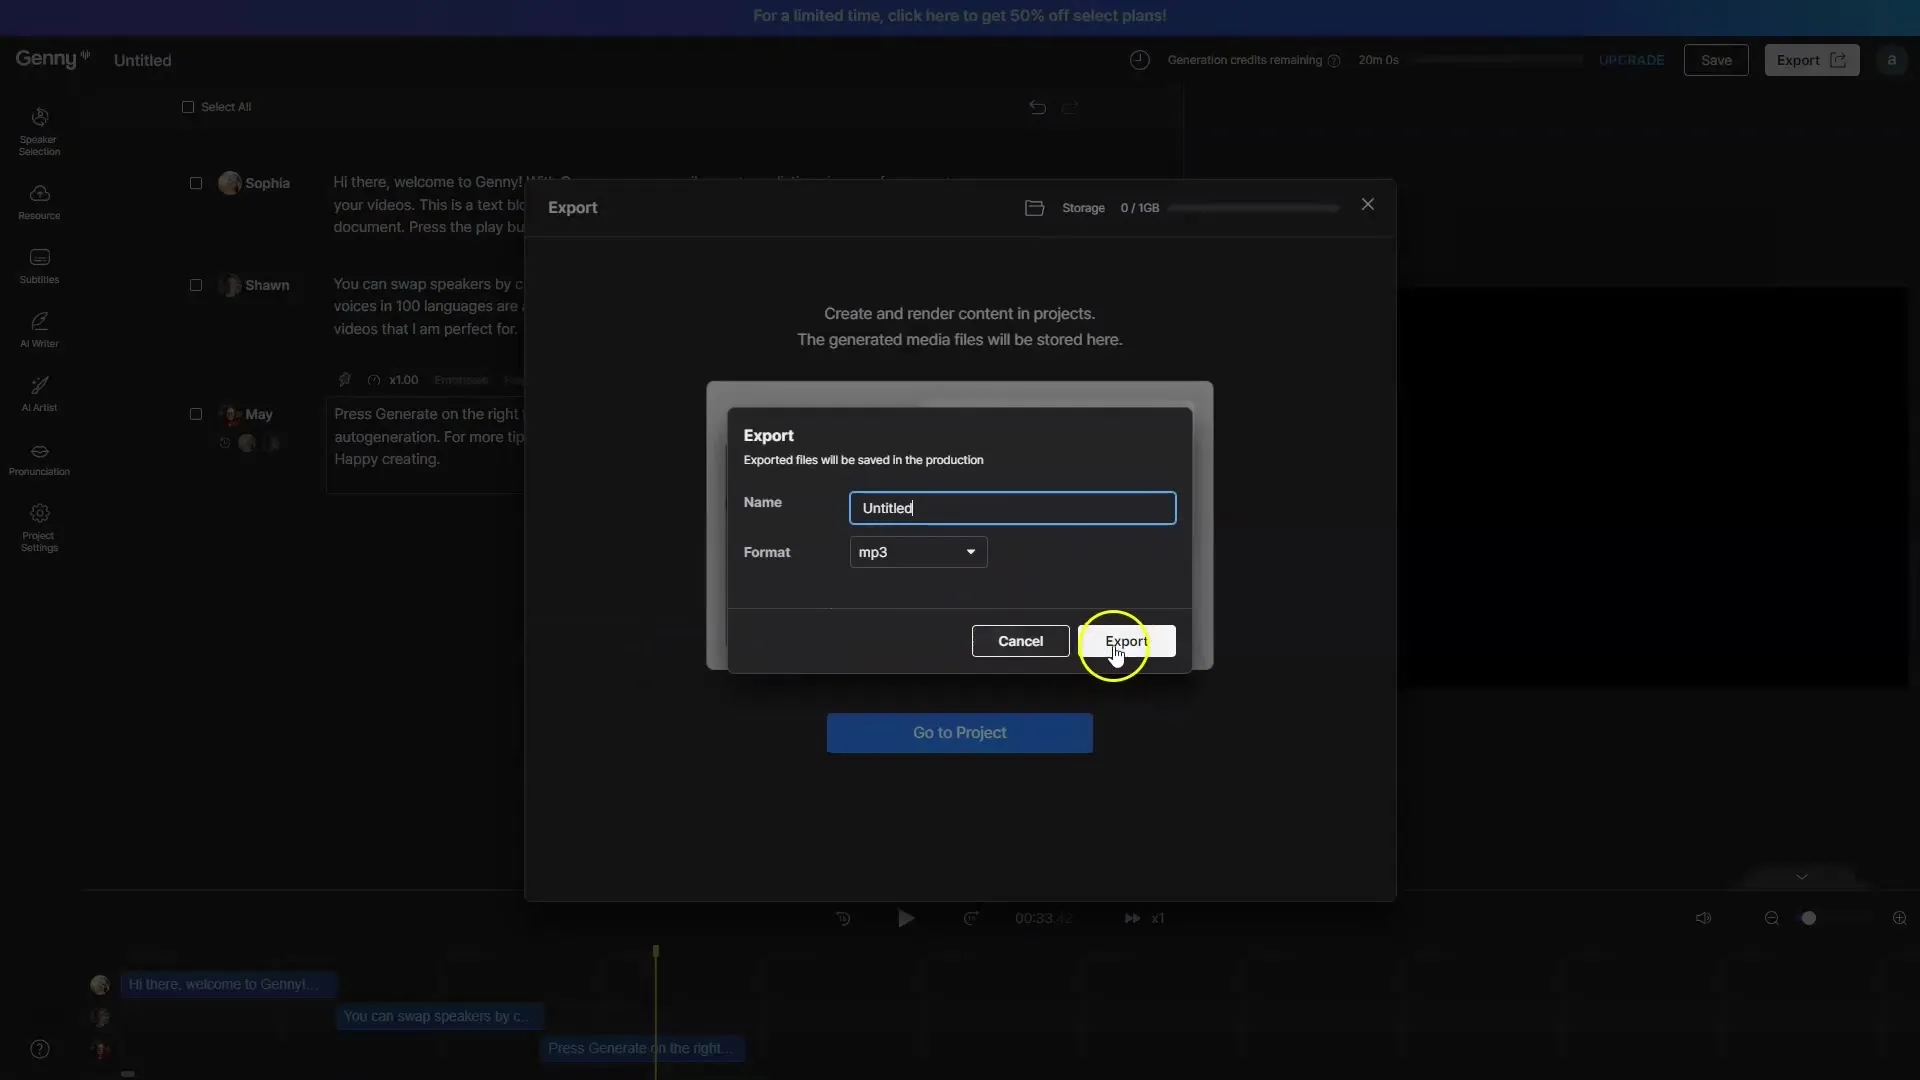This screenshot has height=1080, width=1920.
Task: Select the 'Press Generate on the right' clip
Action: click(x=642, y=1048)
